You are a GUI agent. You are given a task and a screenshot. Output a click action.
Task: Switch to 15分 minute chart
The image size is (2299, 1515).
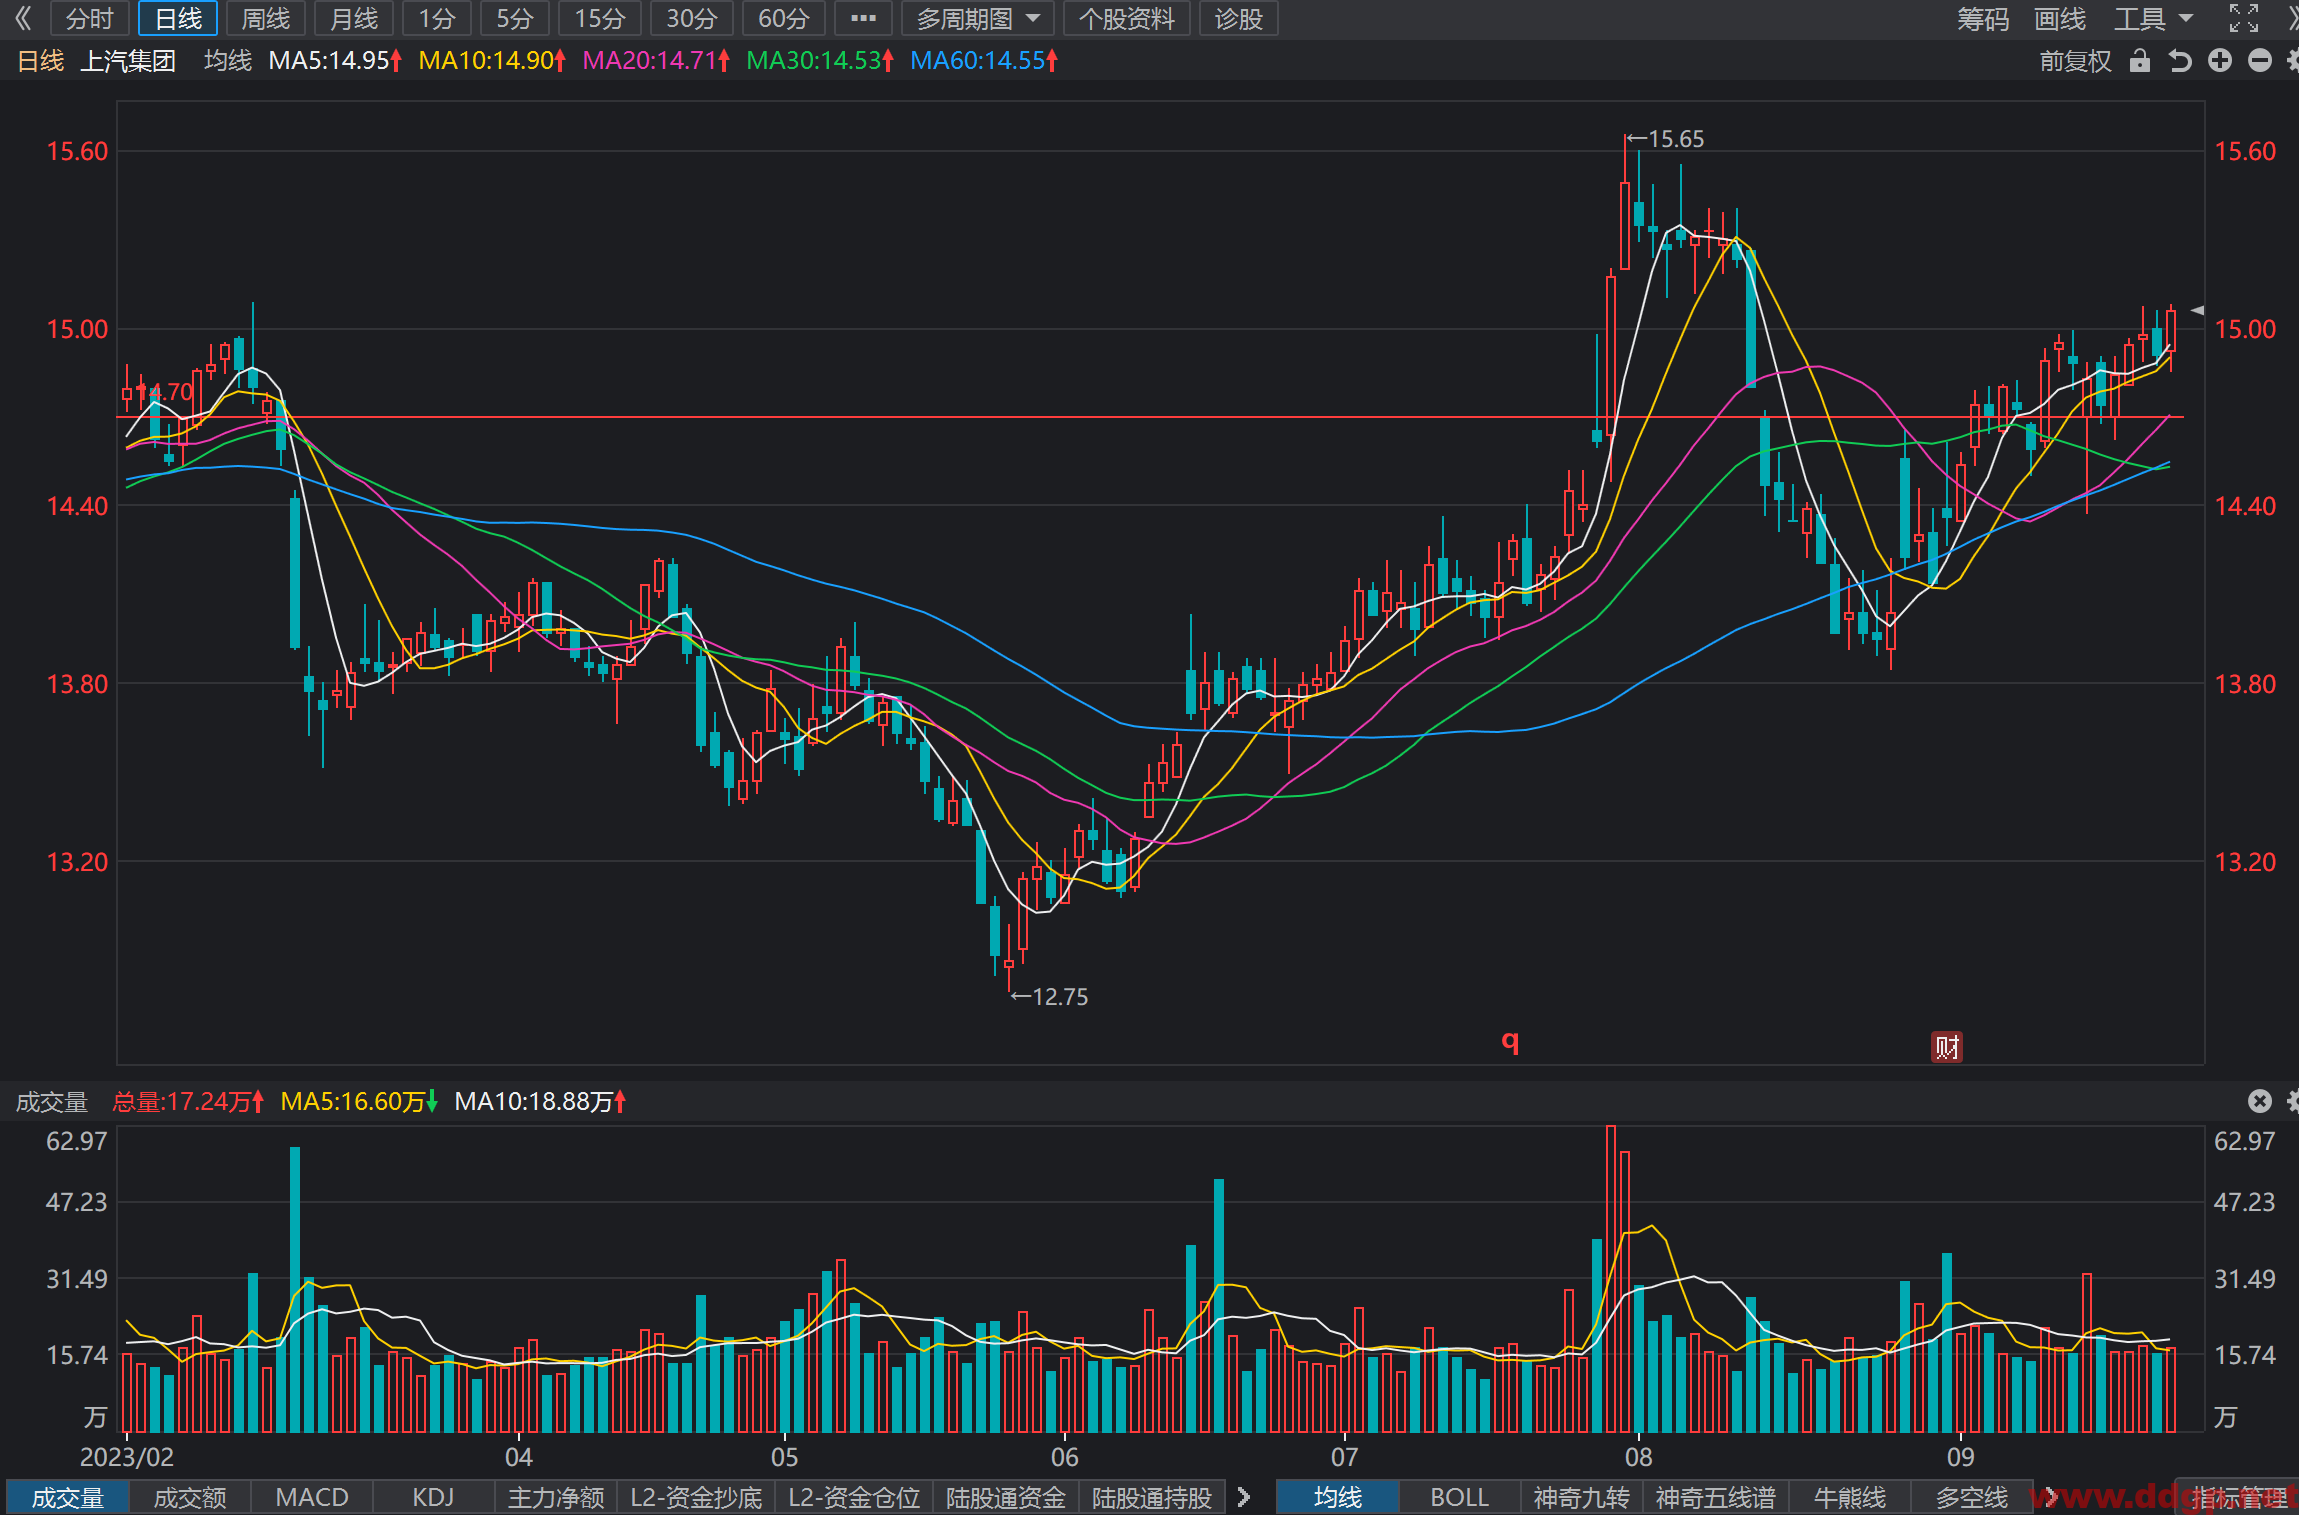tap(600, 18)
